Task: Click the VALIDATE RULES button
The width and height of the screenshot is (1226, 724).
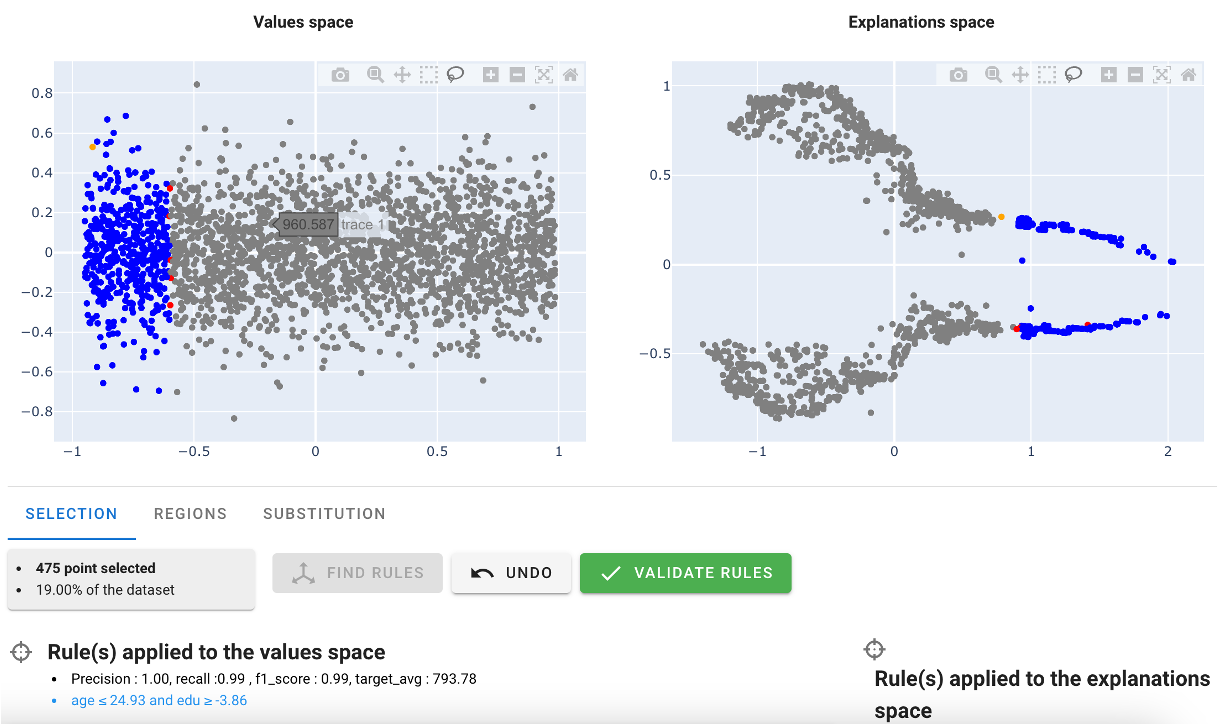Action: point(685,573)
